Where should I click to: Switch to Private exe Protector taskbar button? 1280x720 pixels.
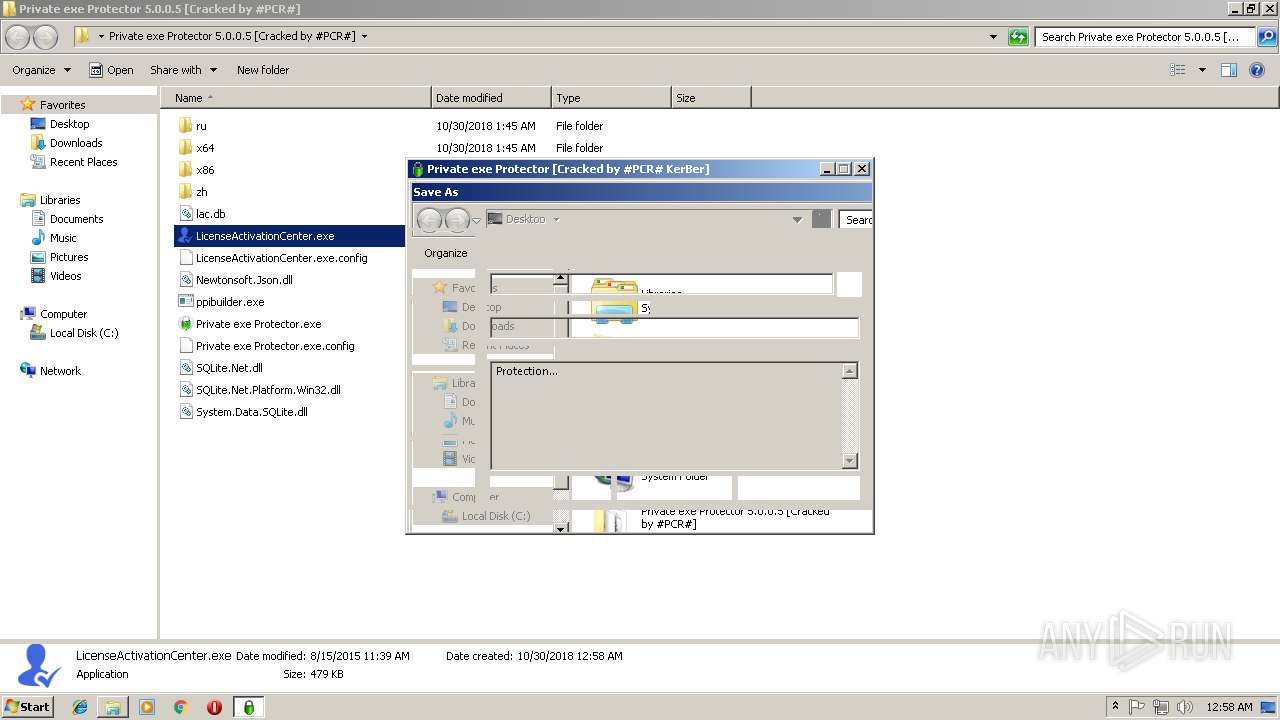[x=249, y=707]
